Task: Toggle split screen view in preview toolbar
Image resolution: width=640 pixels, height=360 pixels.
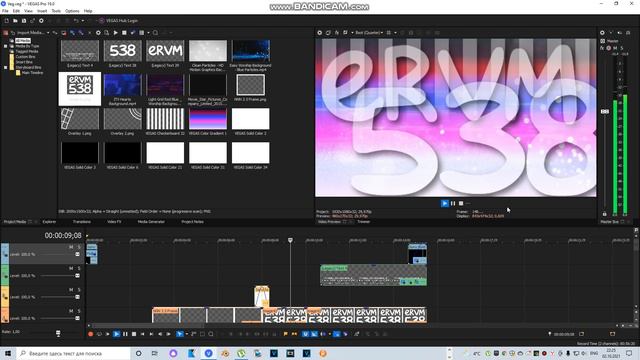Action: 345,33
